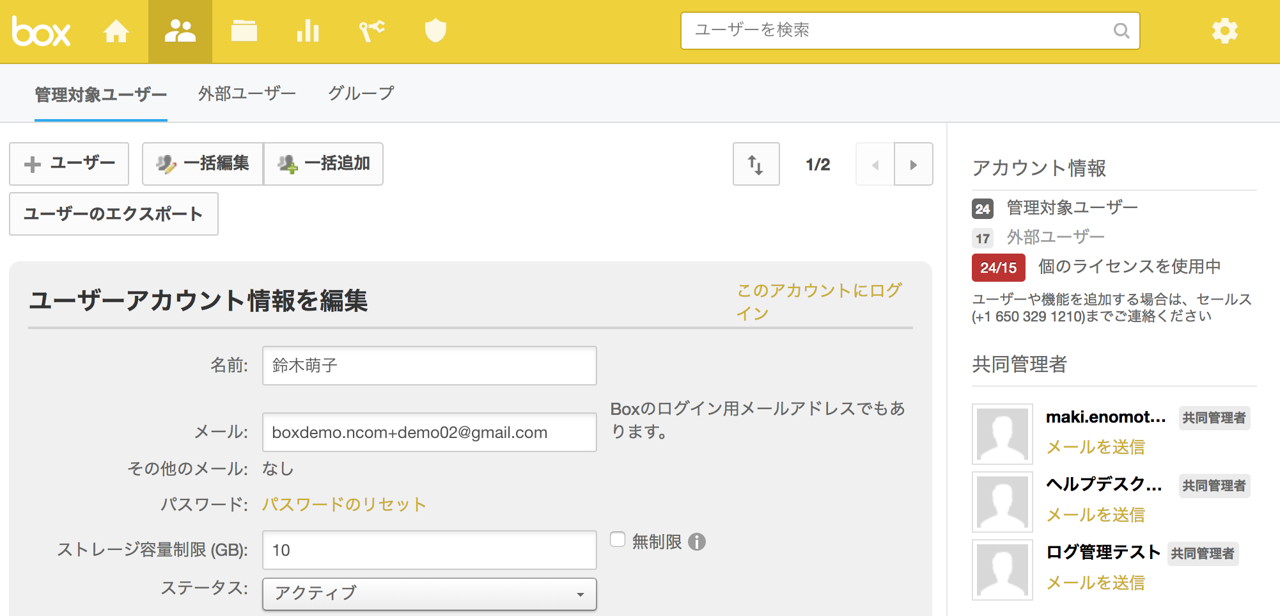
Task: Go to the next page arrow
Action: (x=913, y=165)
